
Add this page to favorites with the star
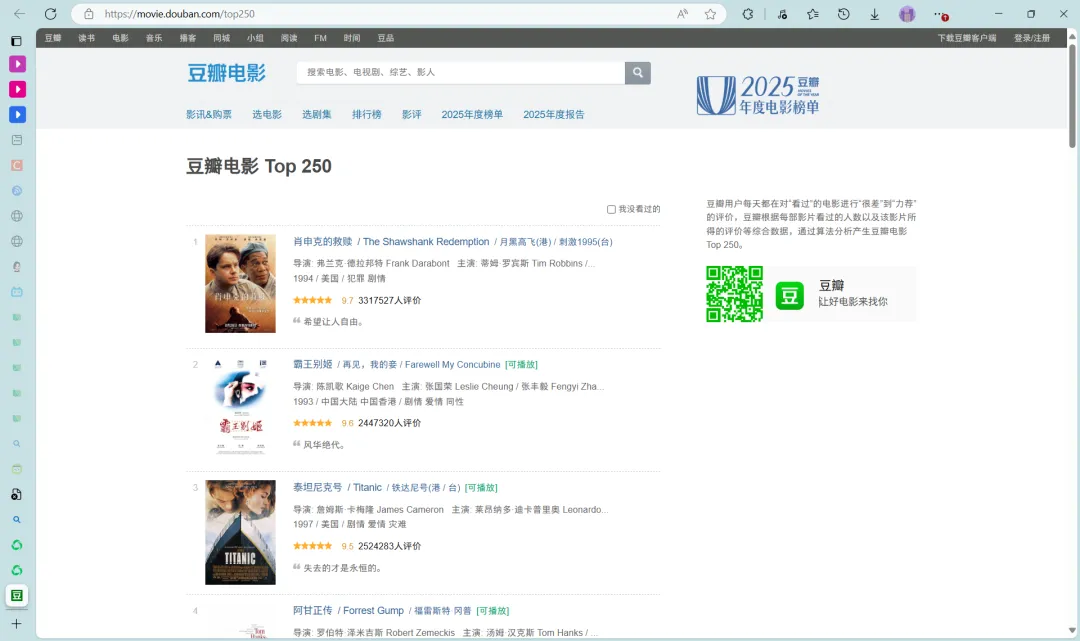tap(710, 14)
